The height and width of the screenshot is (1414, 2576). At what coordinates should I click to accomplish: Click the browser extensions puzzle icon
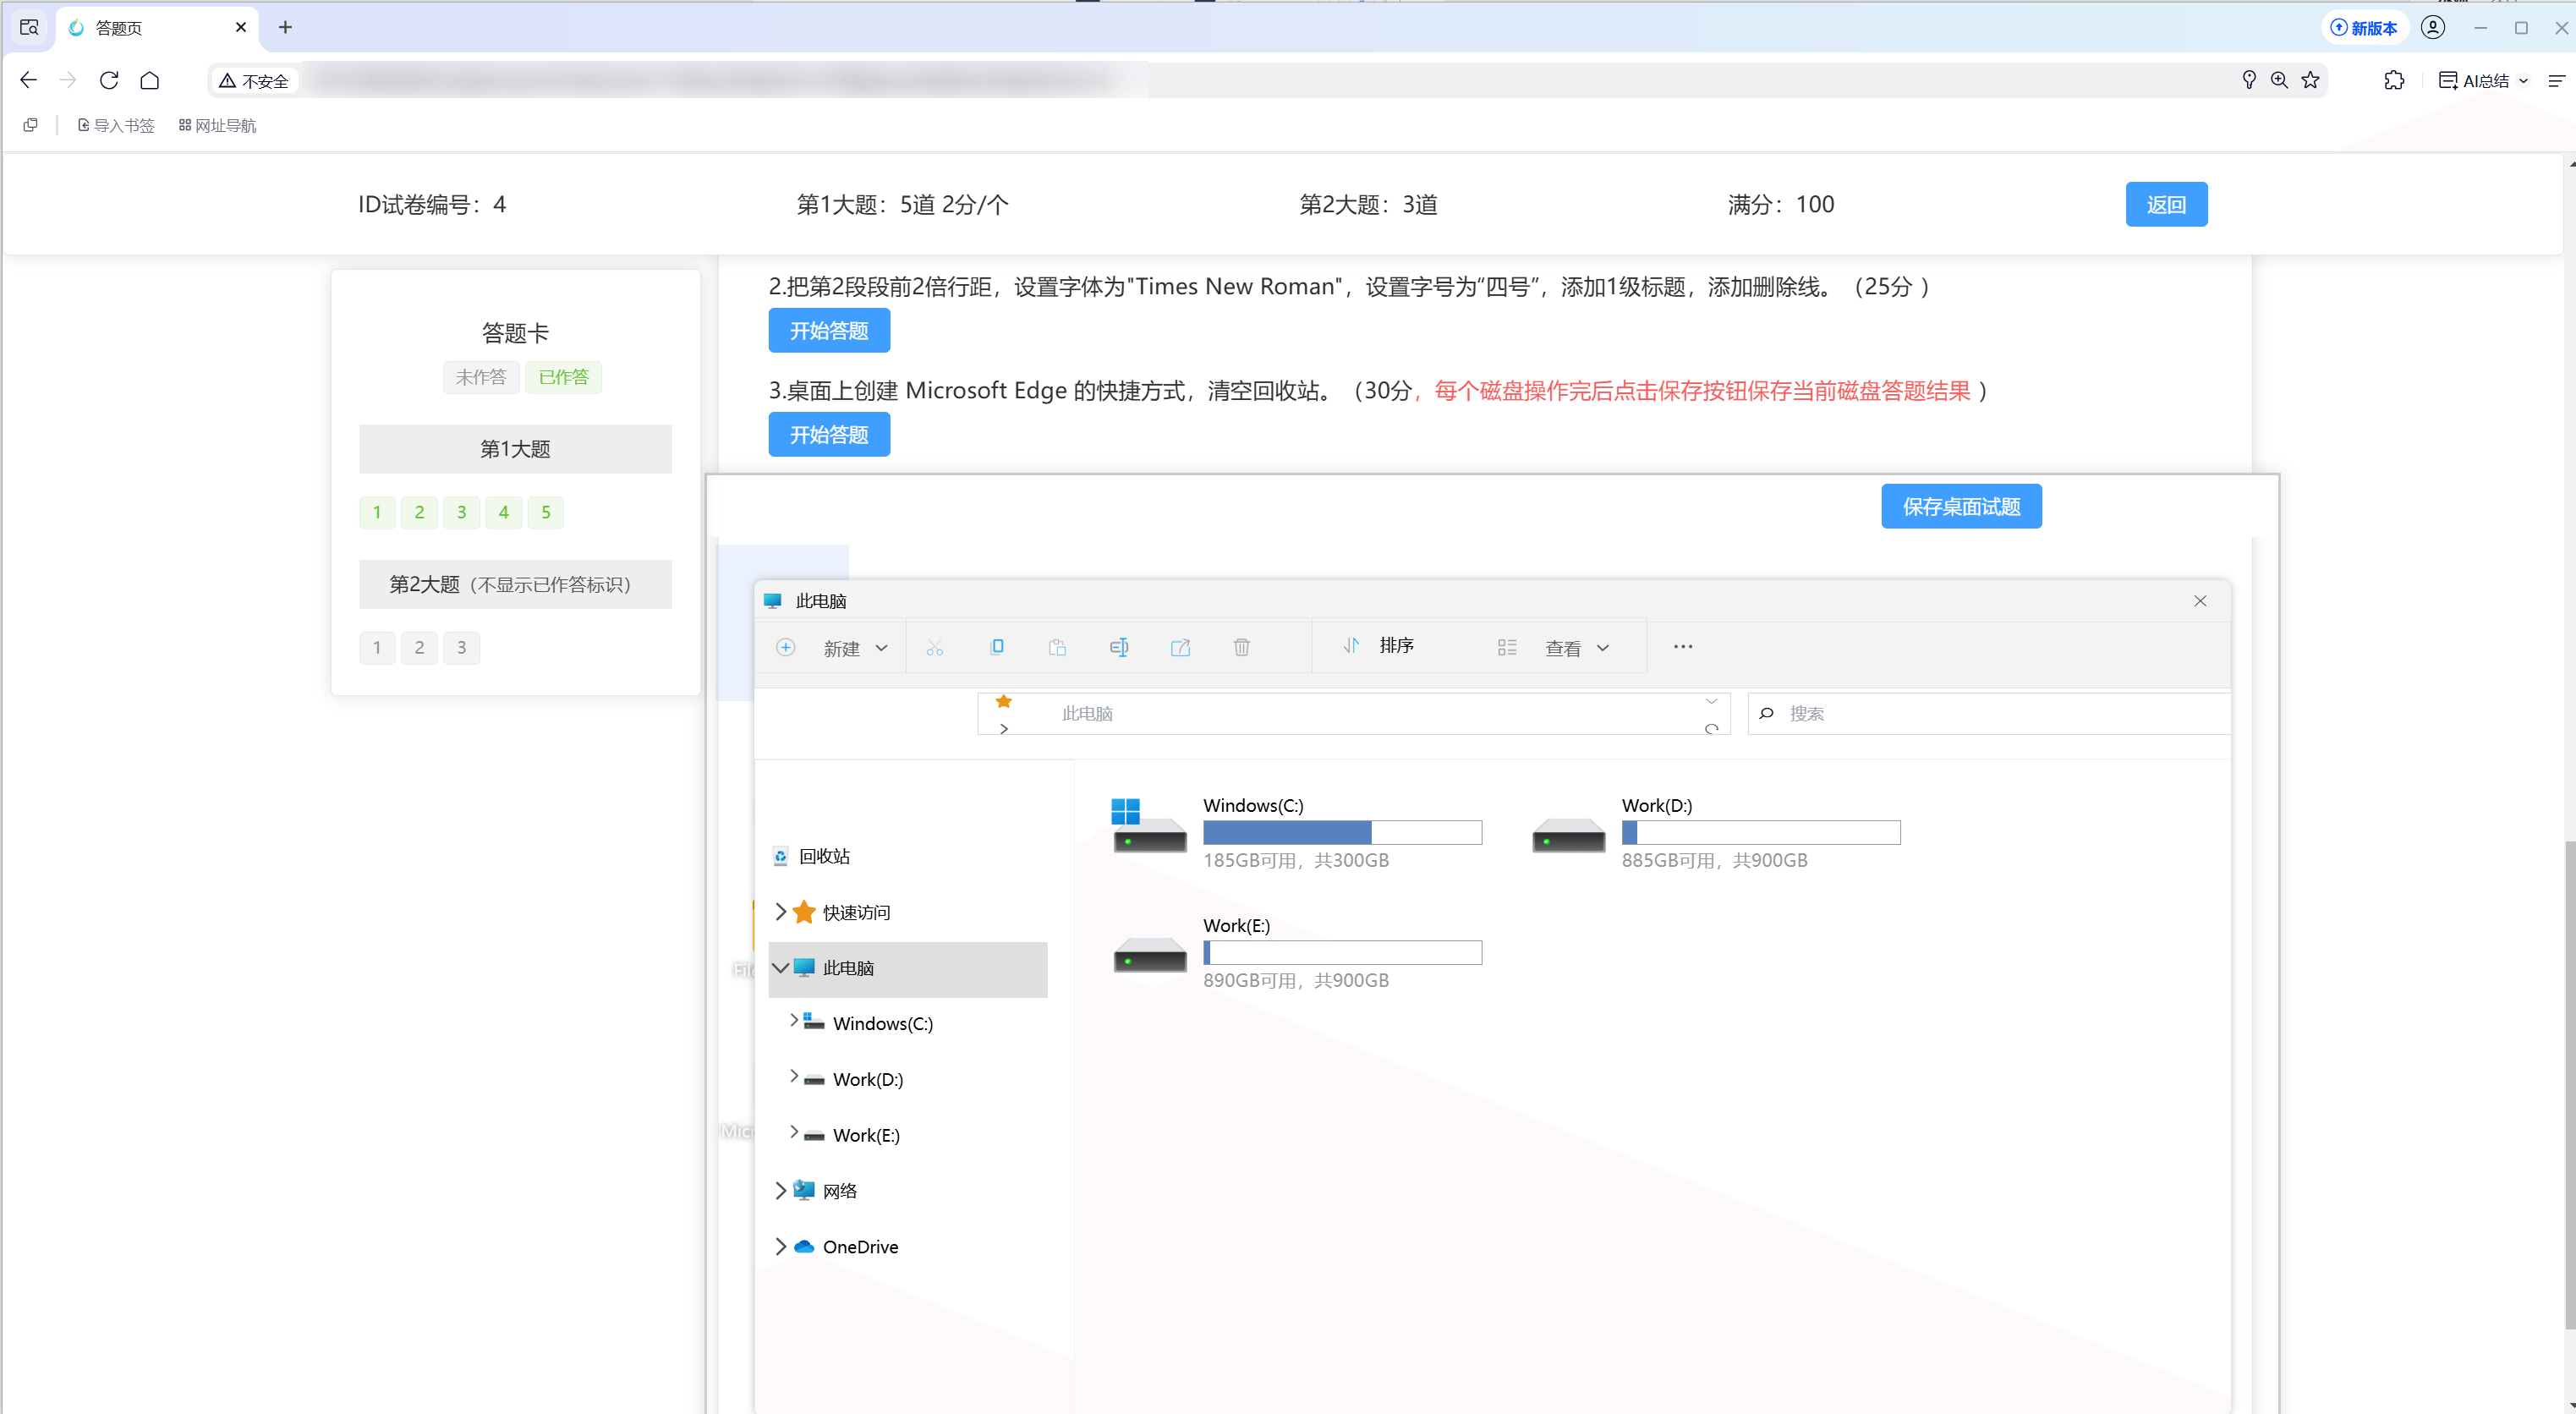click(x=2393, y=80)
